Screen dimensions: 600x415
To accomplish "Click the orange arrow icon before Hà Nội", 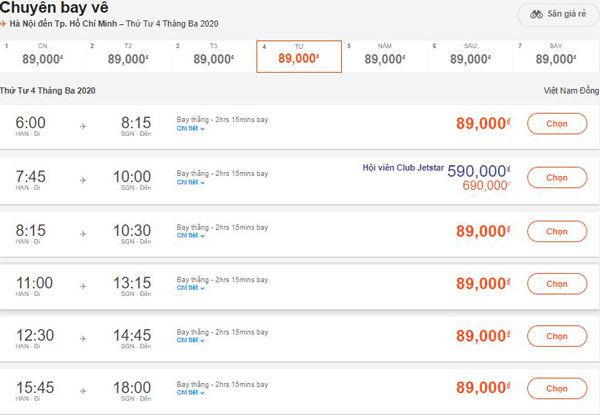I will 3,24.
